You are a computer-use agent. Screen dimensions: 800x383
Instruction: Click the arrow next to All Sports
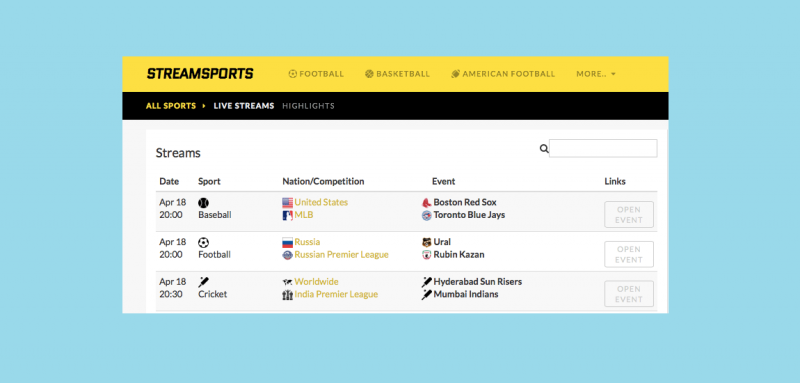point(204,106)
